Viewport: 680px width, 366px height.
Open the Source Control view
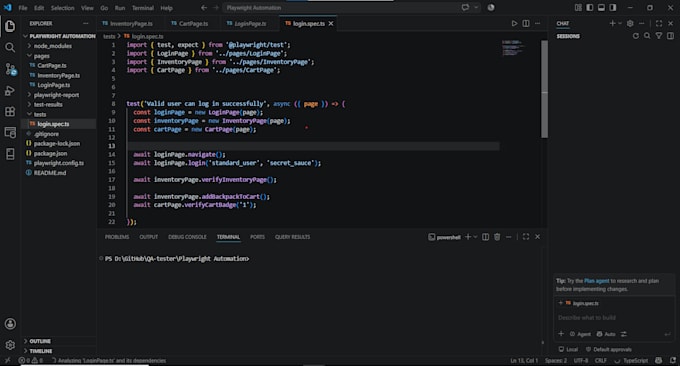point(10,69)
